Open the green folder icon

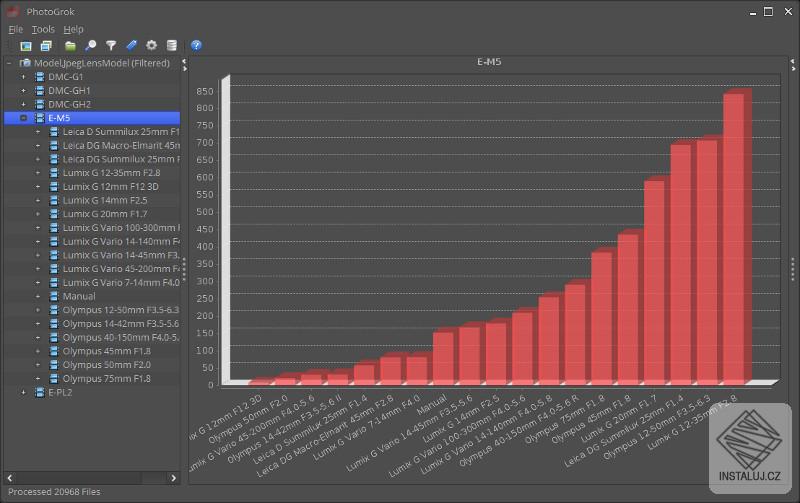70,46
